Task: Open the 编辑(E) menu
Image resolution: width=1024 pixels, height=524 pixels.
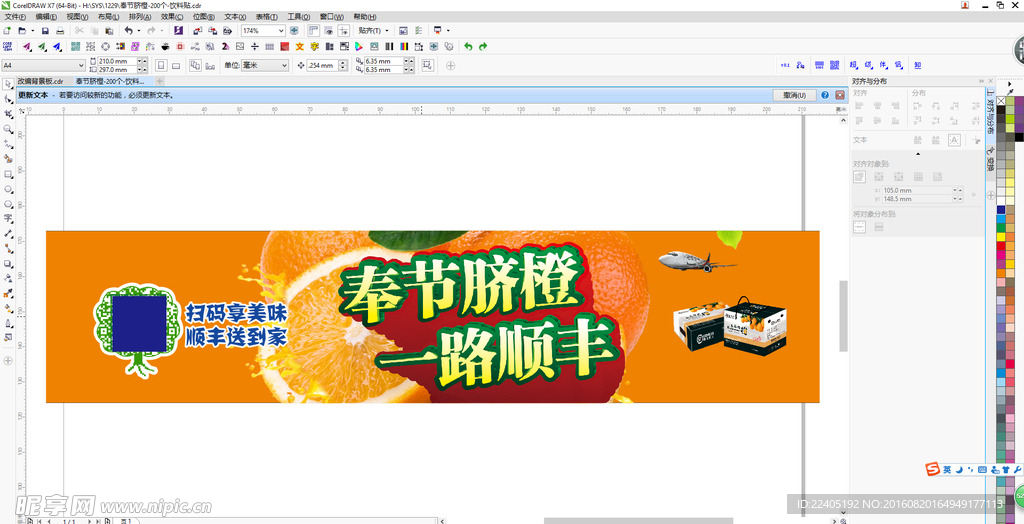Action: pos(46,16)
